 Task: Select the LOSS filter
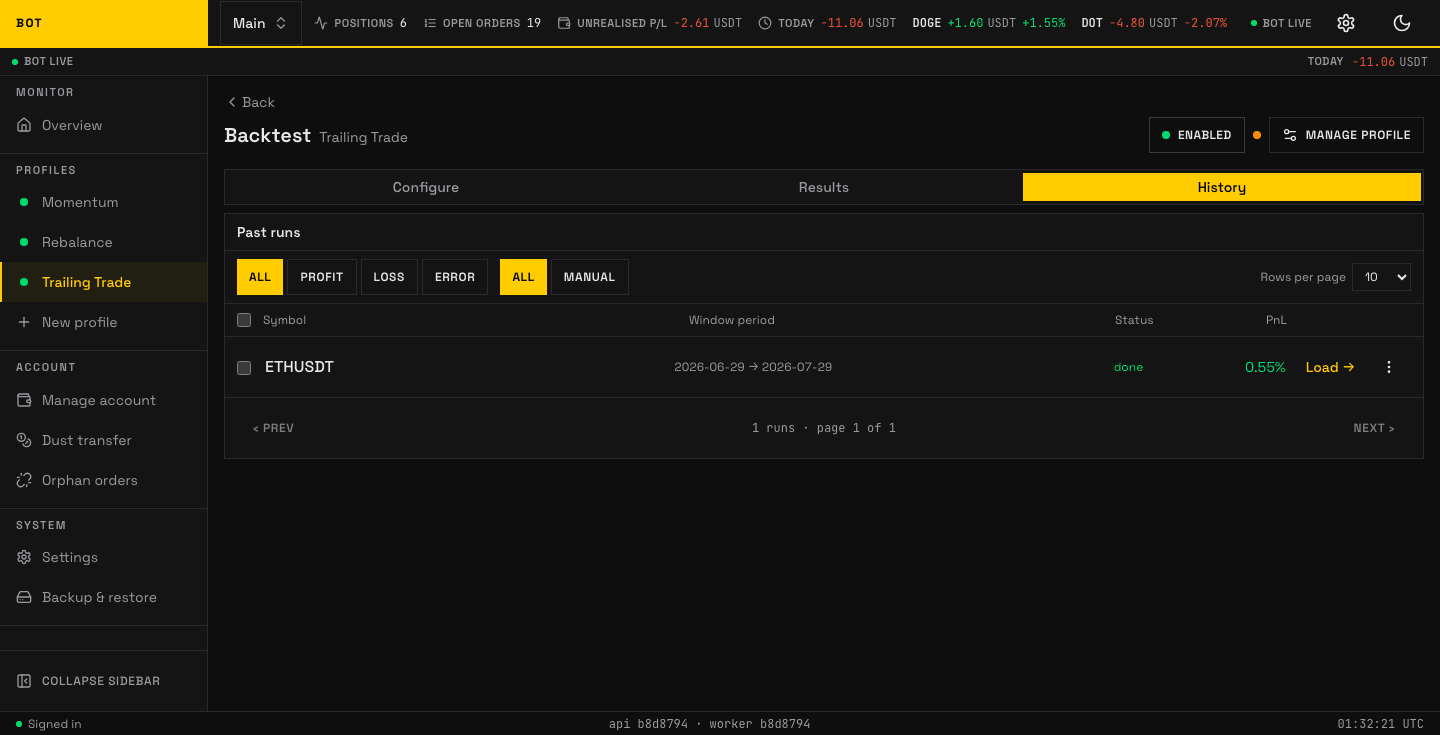pyautogui.click(x=389, y=277)
